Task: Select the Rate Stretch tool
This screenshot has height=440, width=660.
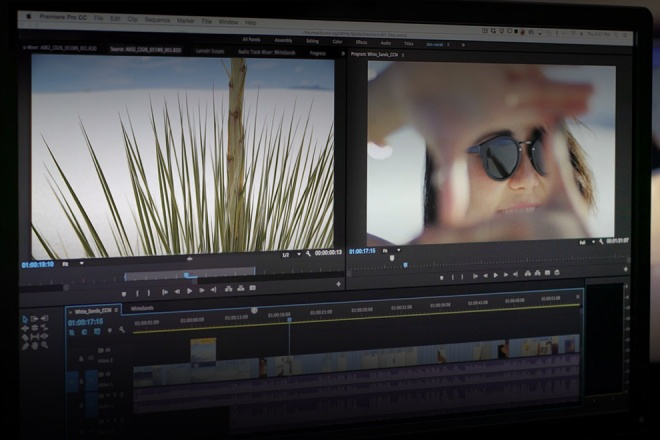Action: tap(44, 327)
